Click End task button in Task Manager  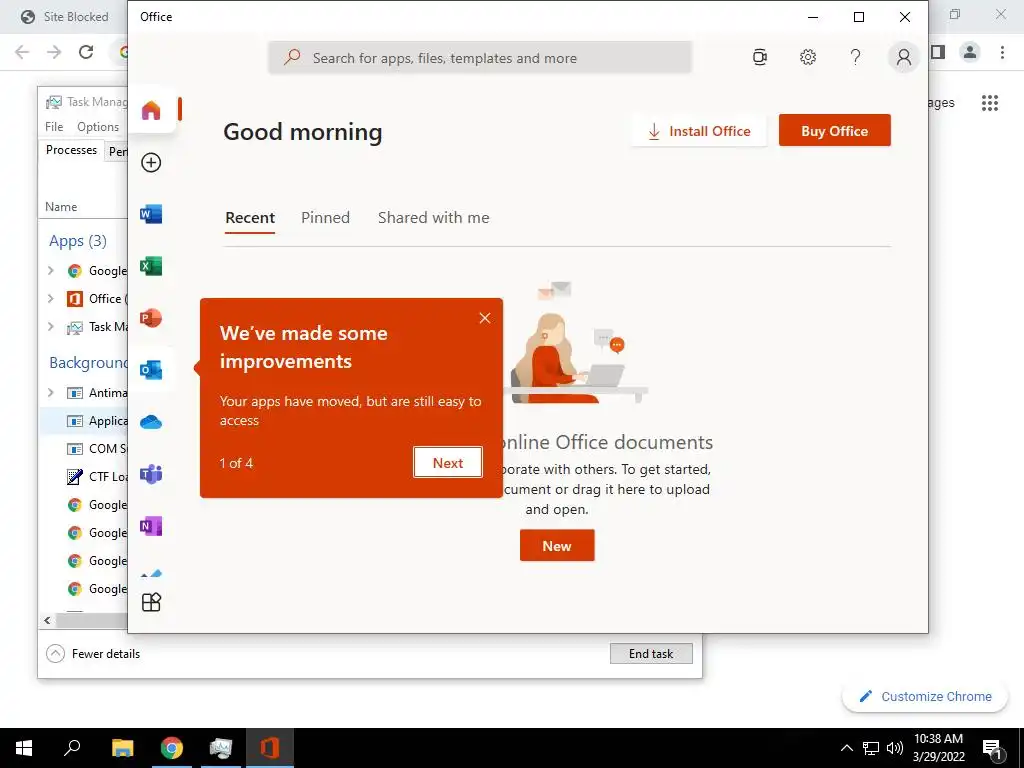tap(651, 654)
